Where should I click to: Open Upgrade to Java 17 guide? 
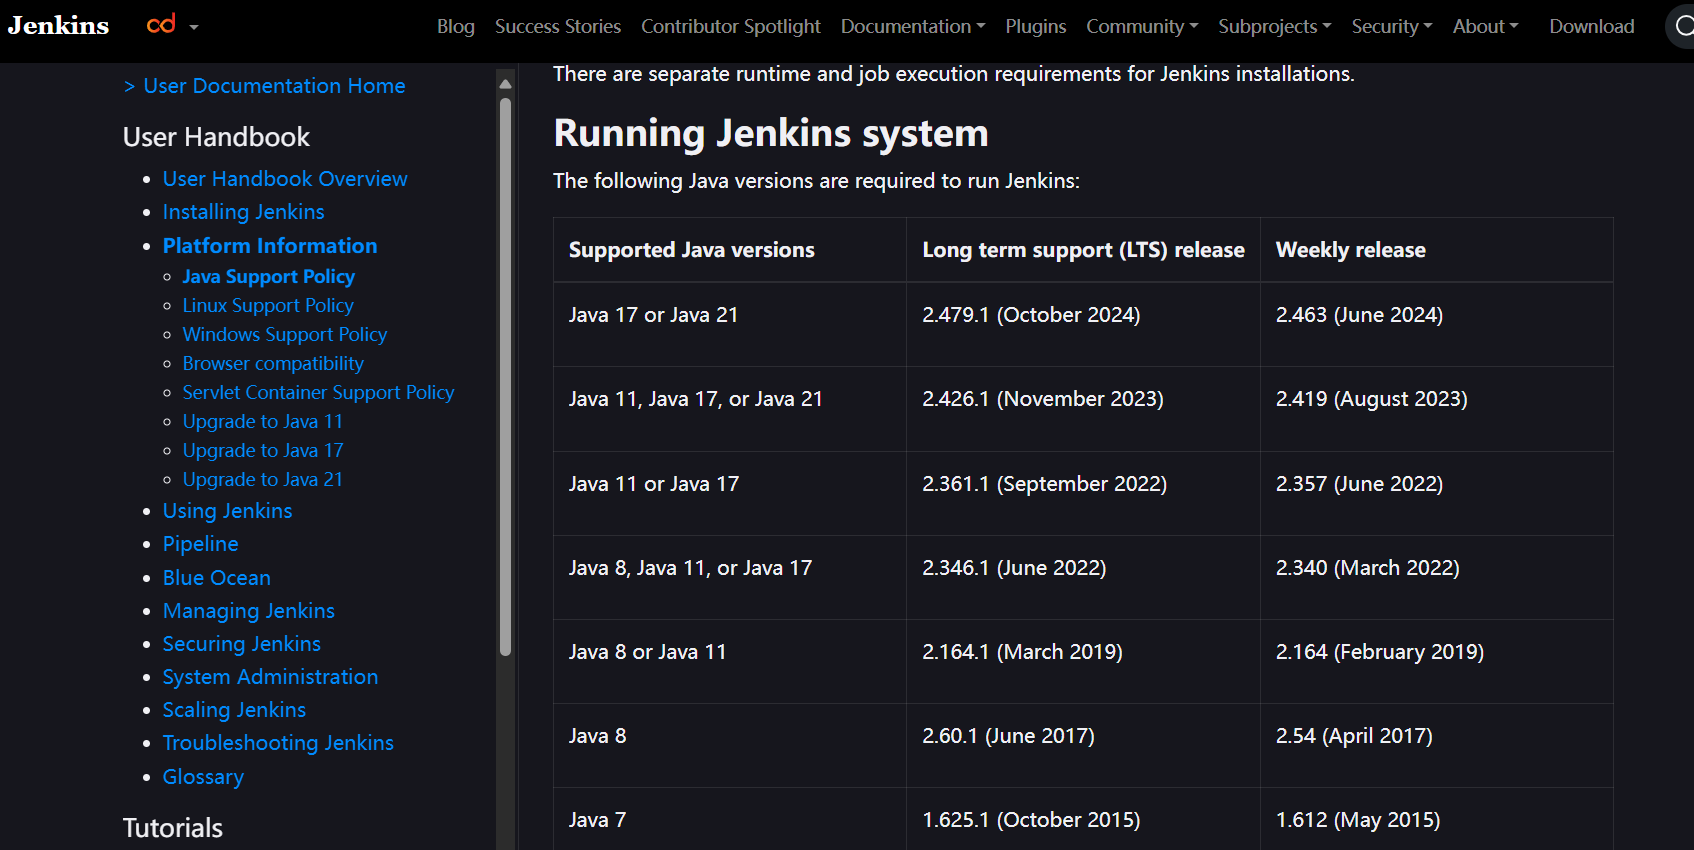263,451
